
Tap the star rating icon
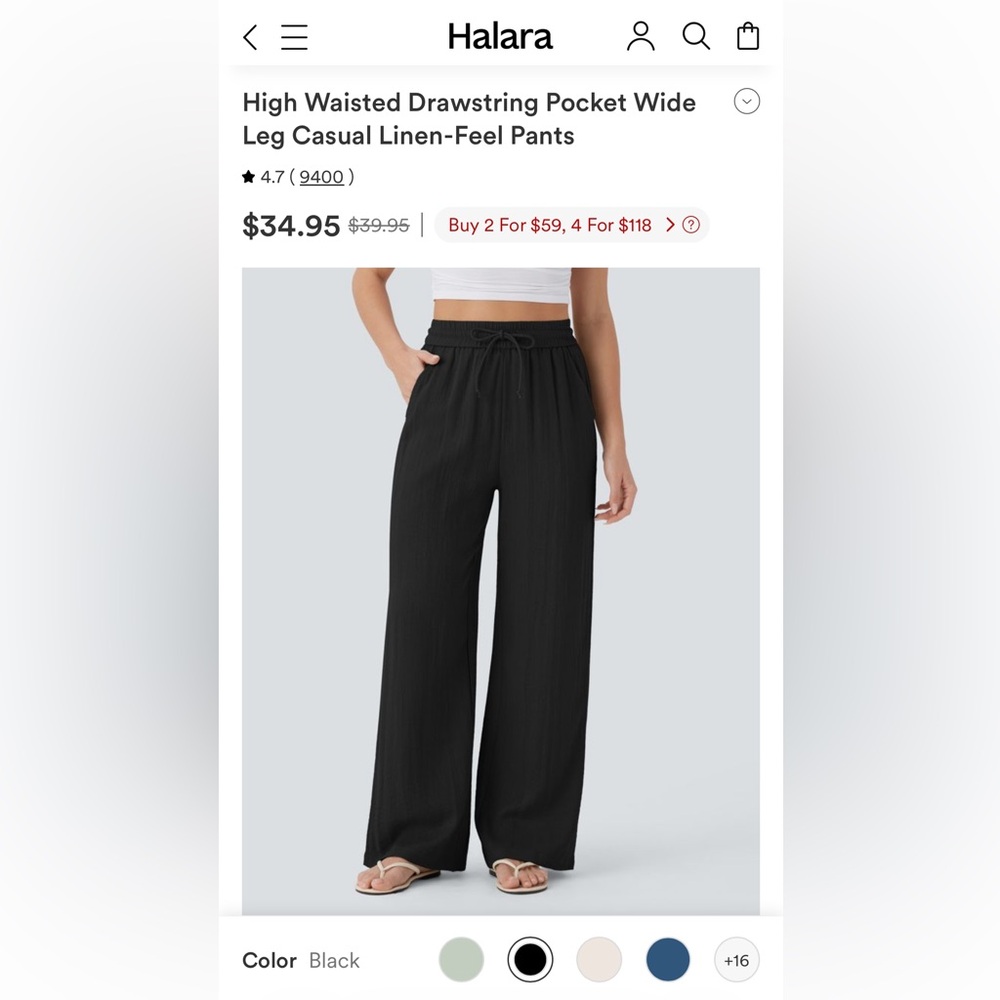click(248, 177)
